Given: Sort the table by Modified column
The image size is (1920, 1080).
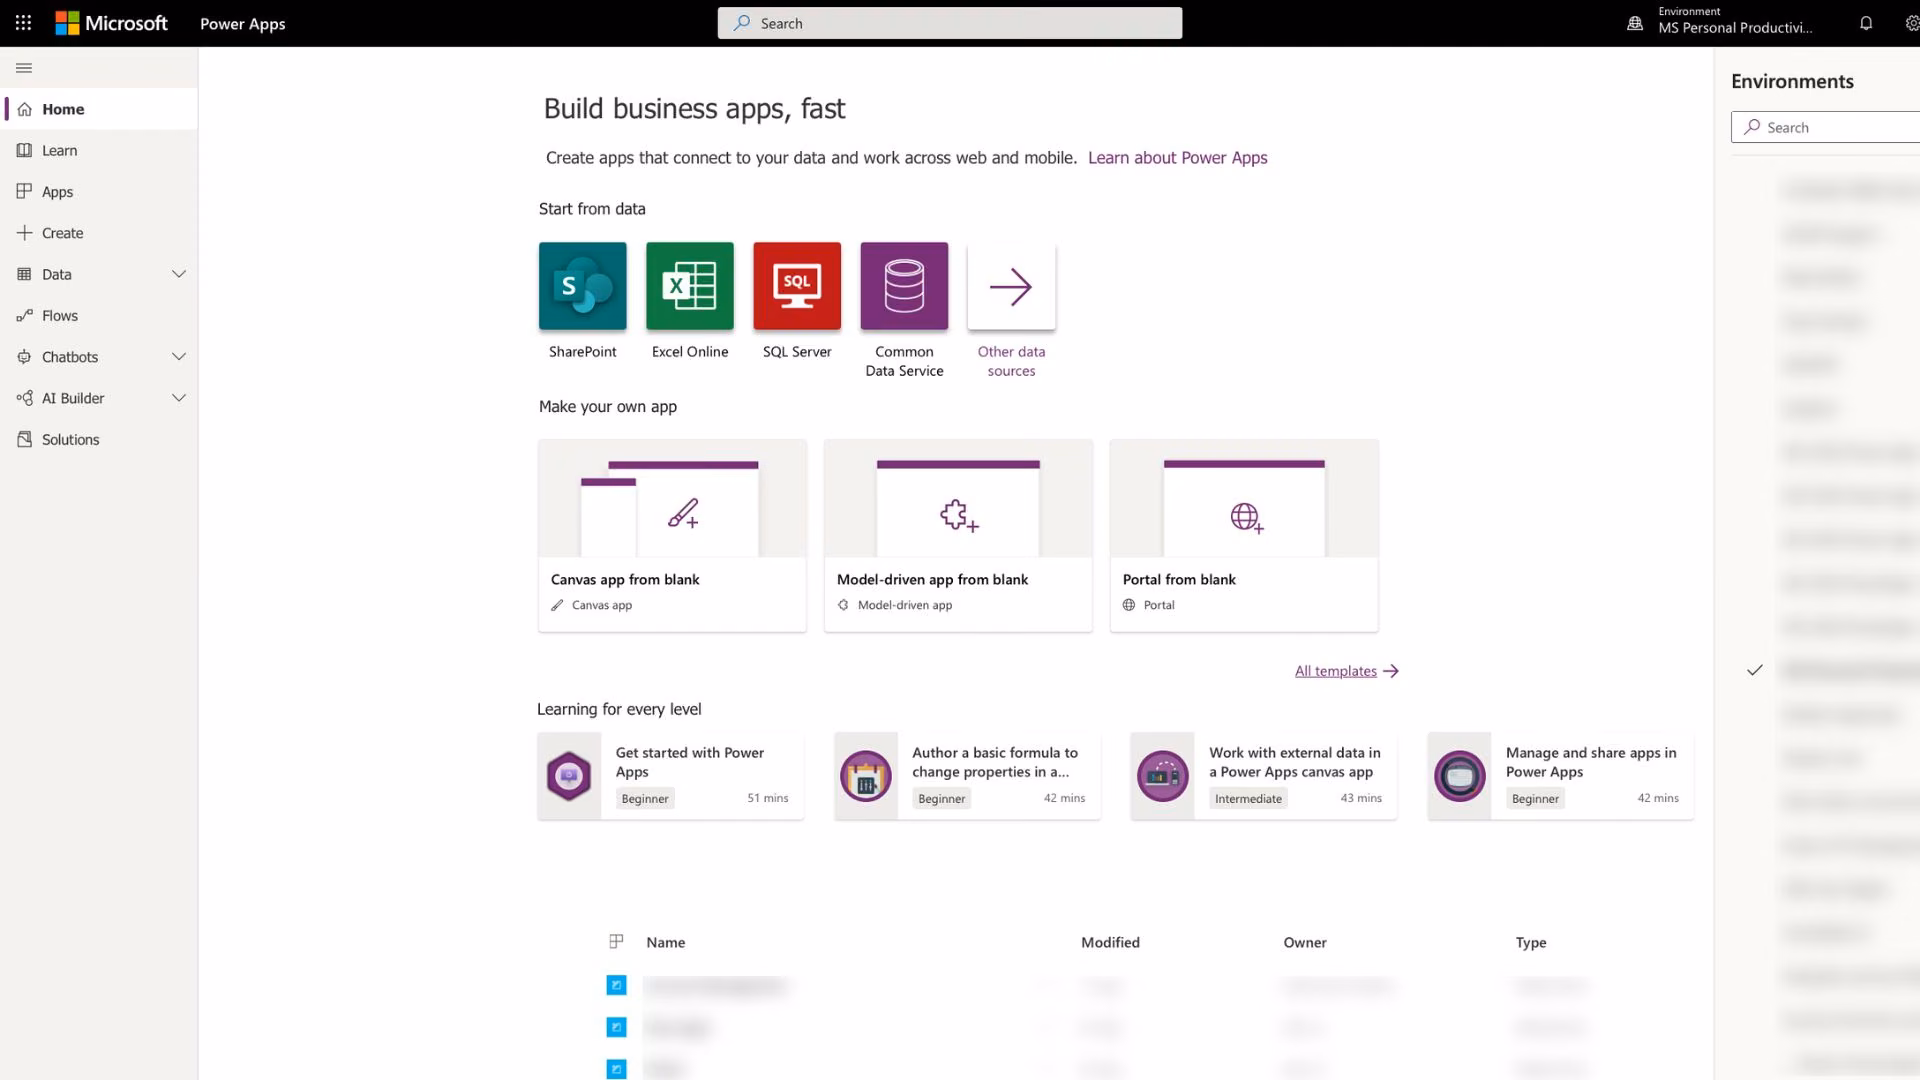Looking at the screenshot, I should click(1110, 942).
